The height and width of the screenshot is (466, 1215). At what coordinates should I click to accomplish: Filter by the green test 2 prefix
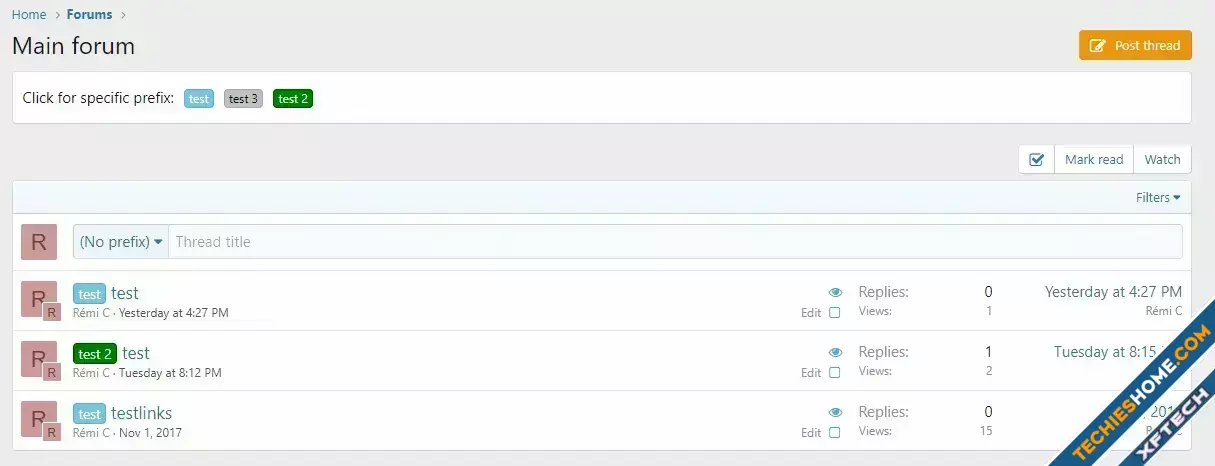(293, 99)
